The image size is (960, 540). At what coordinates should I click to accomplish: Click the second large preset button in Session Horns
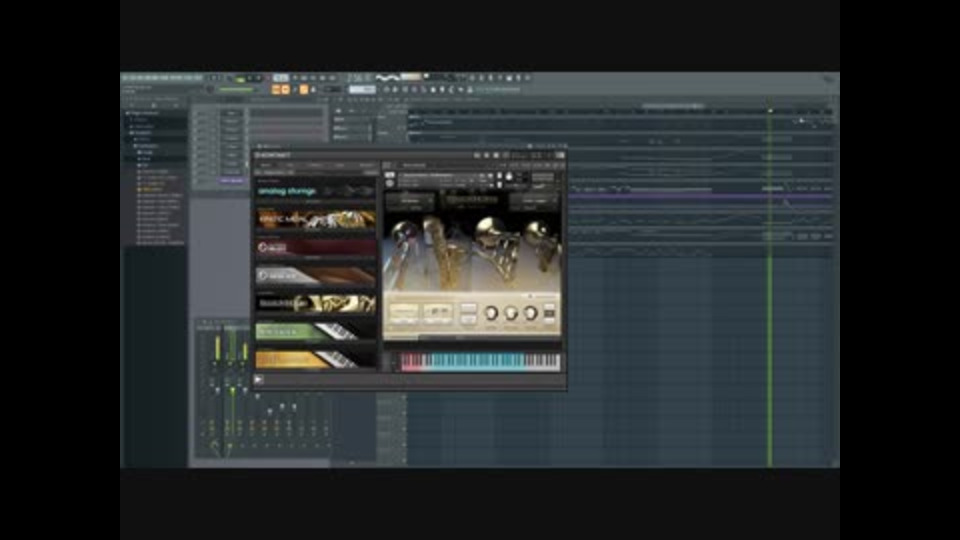coord(437,313)
